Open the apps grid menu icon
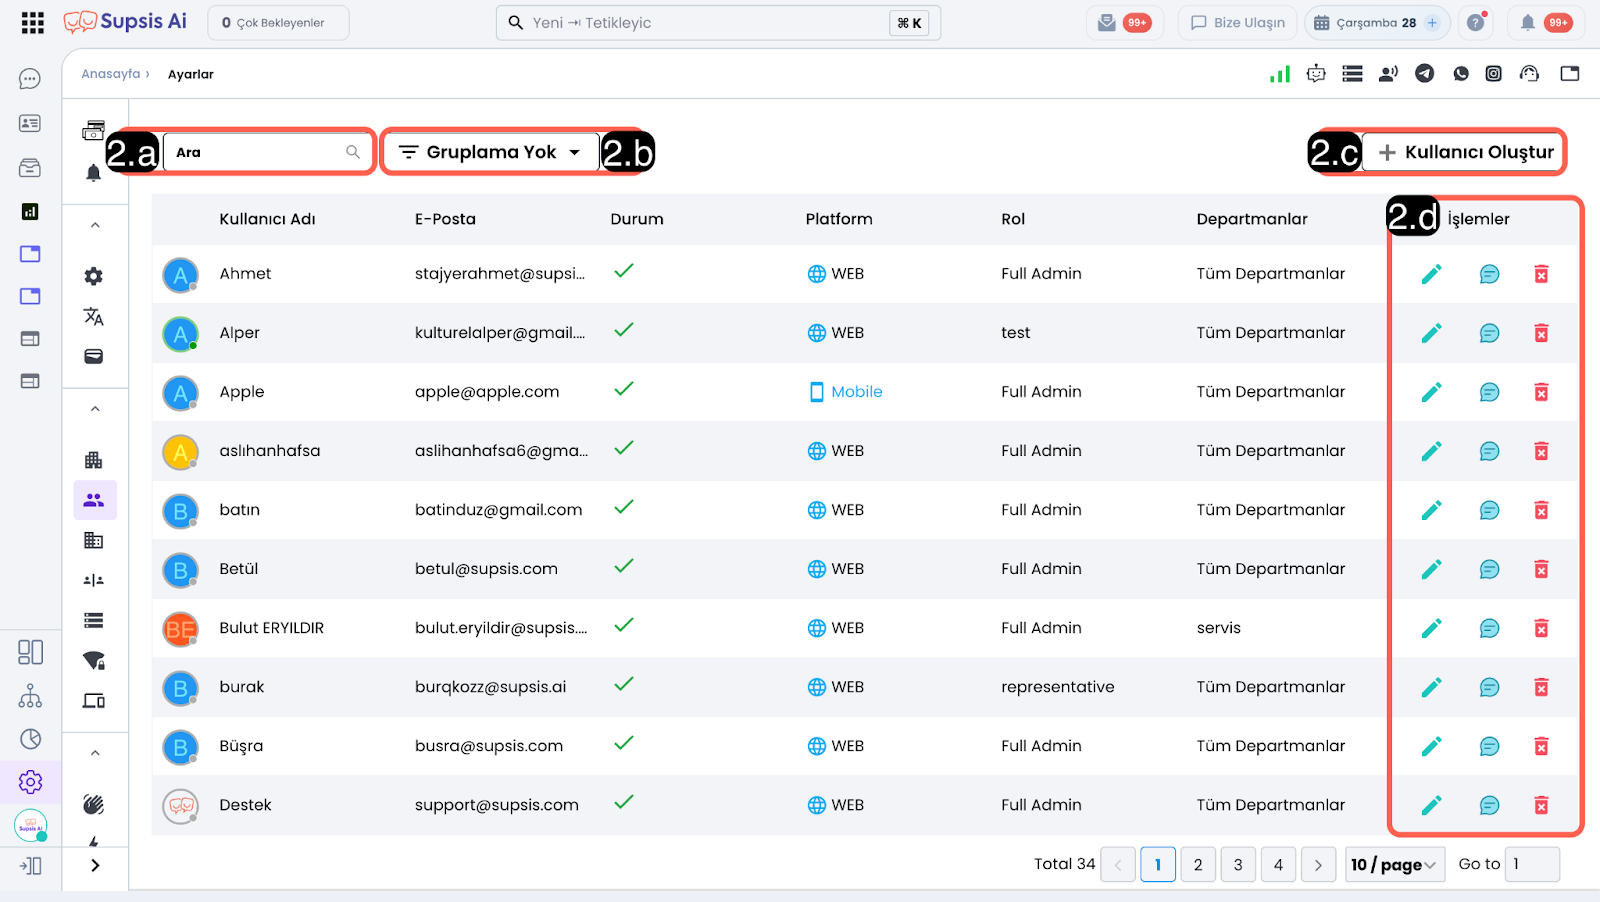Viewport: 1600px width, 902px height. [32, 23]
